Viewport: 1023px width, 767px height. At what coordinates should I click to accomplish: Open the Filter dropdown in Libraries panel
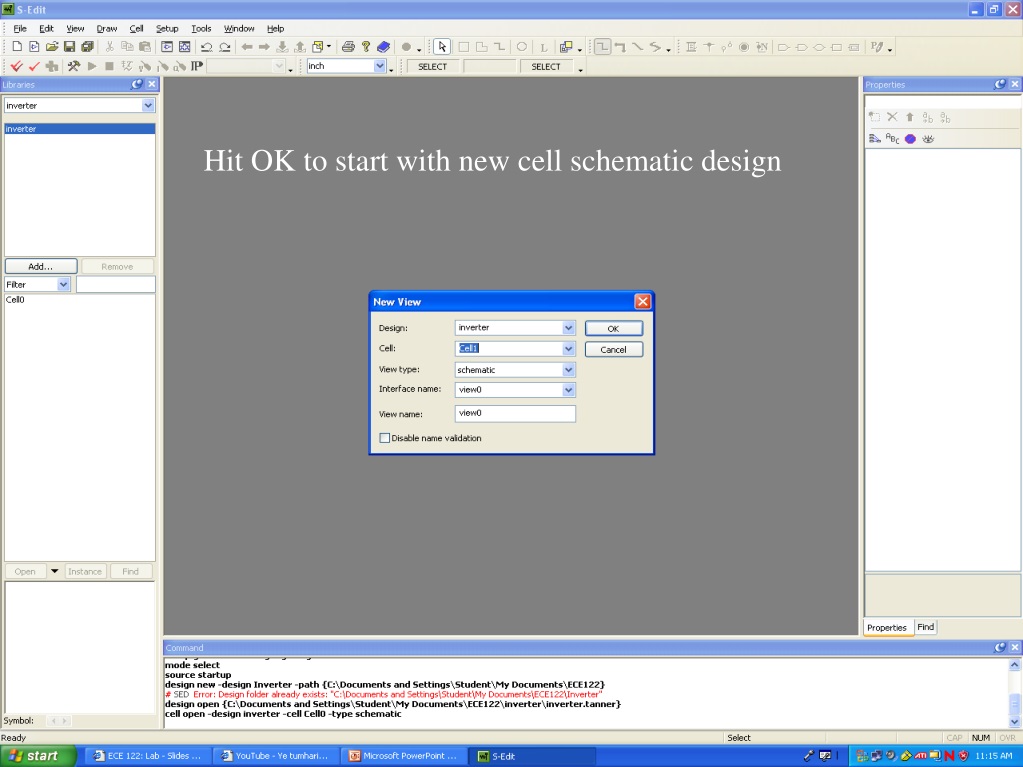click(63, 284)
